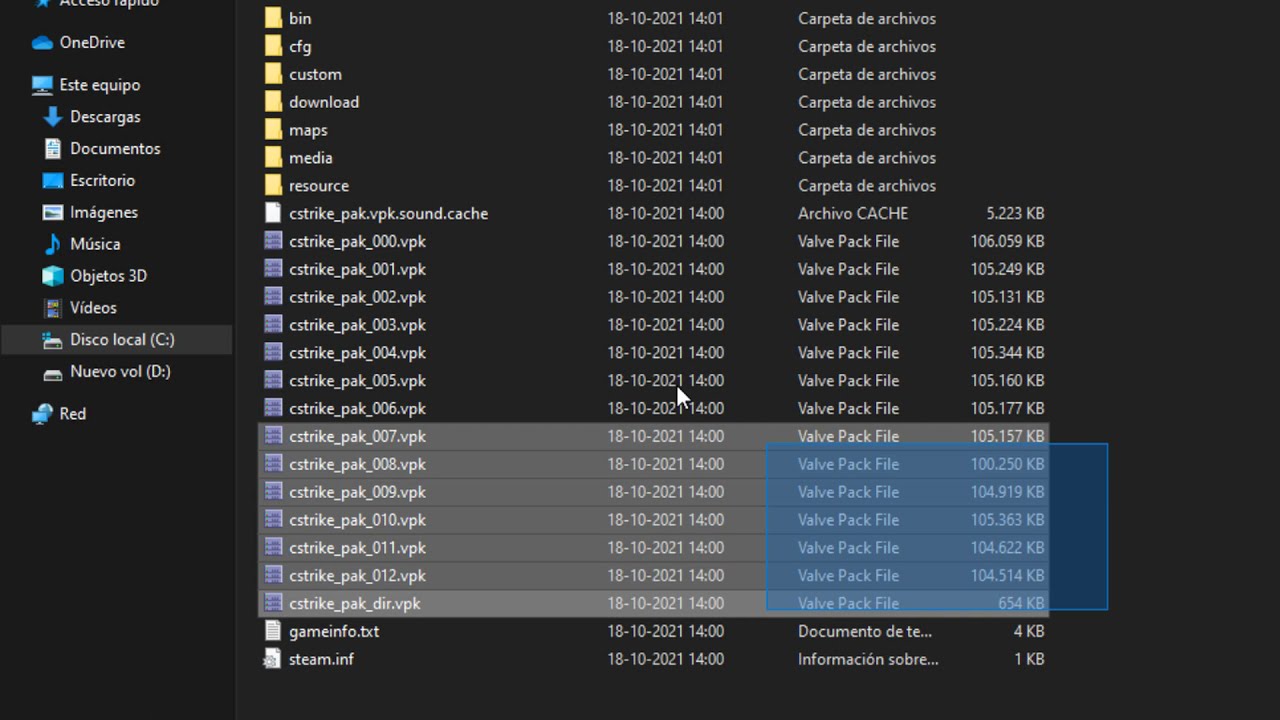
Task: Select Este equipo in navigation pane
Action: tap(100, 85)
